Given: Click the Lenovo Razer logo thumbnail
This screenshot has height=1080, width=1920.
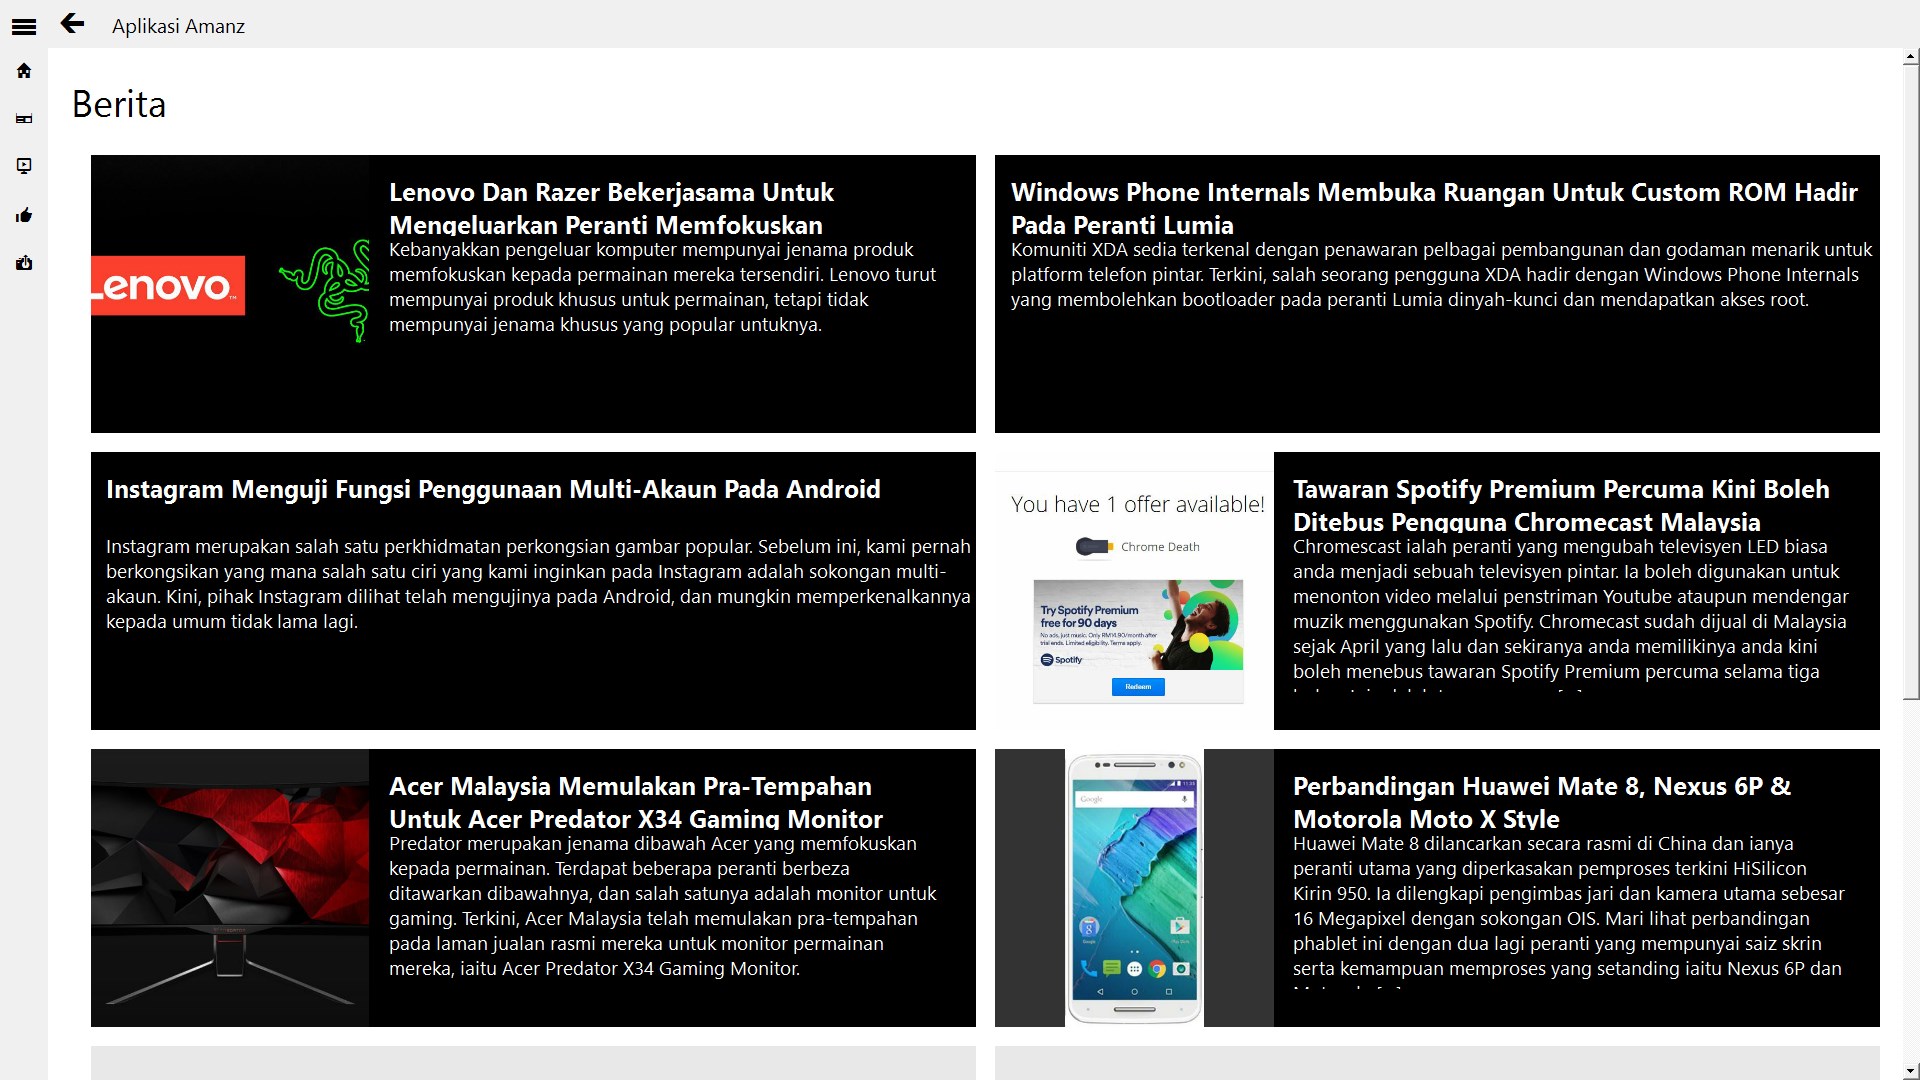Looking at the screenshot, I should (230, 293).
